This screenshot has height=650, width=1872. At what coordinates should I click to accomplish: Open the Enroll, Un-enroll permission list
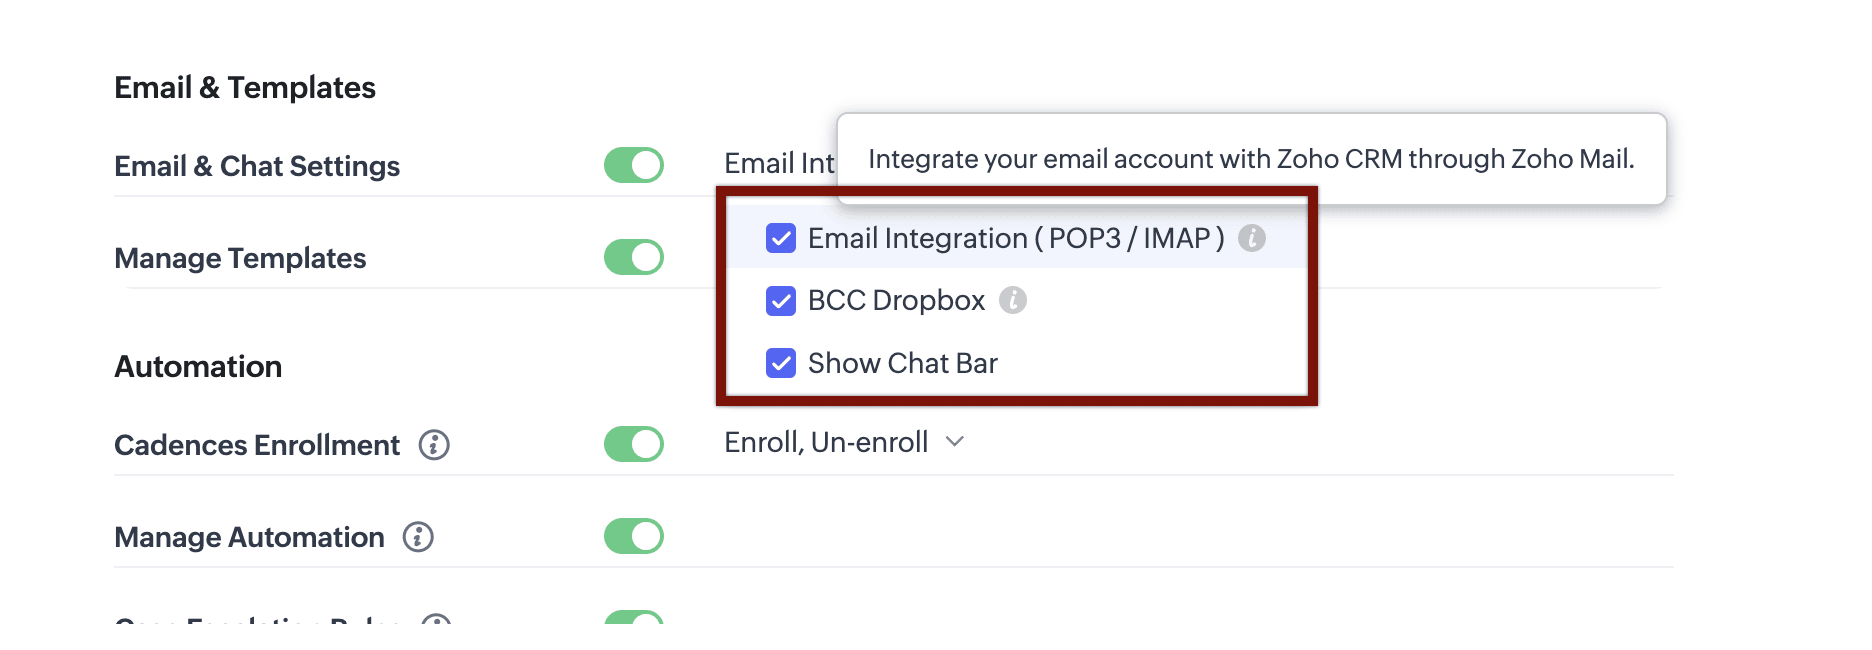[826, 442]
